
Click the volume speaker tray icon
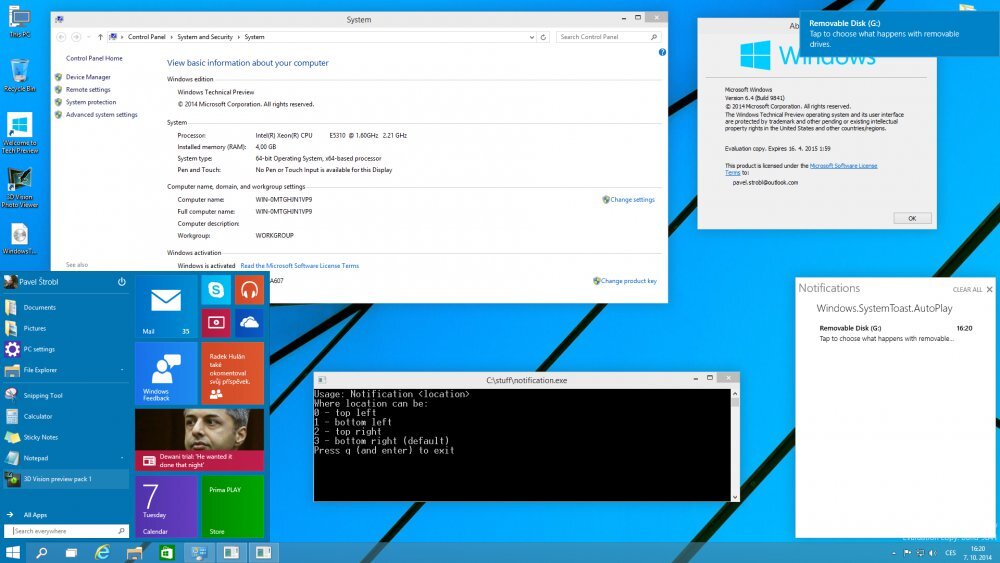click(932, 553)
